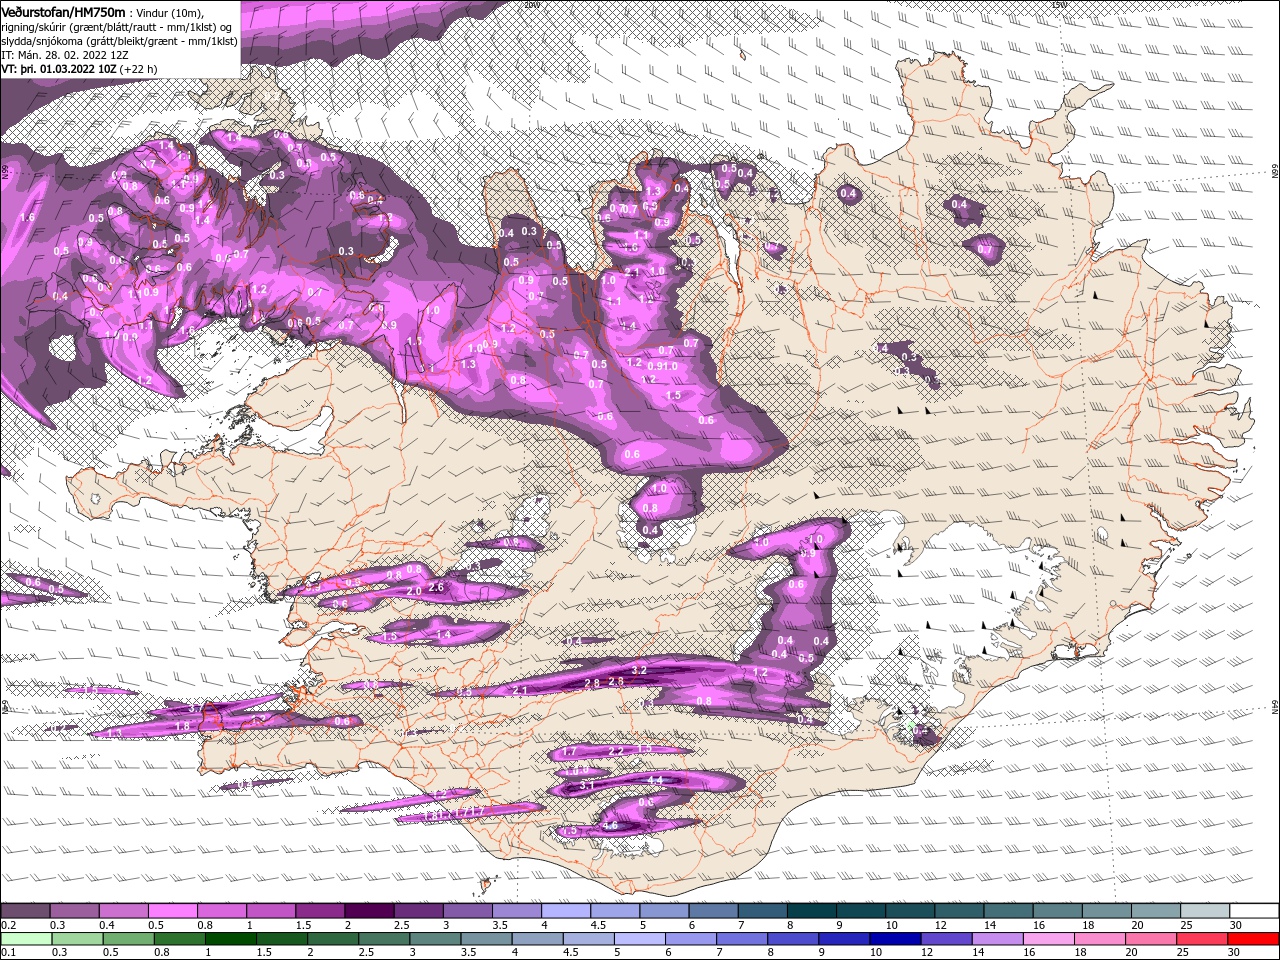Click the '4.4' snowfall value on map

click(x=656, y=780)
